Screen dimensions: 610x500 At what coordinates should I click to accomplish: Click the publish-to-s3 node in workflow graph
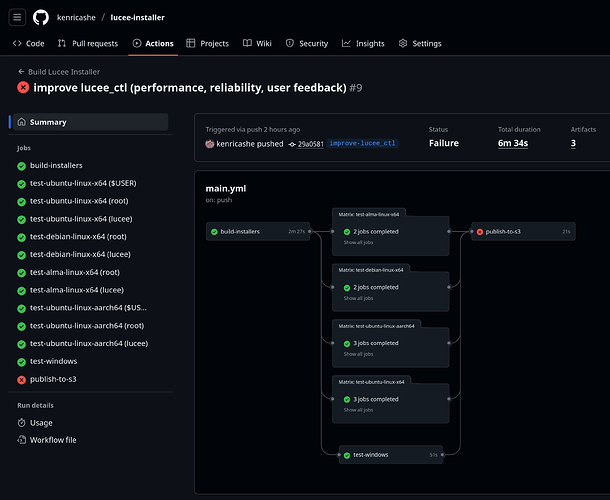click(523, 232)
